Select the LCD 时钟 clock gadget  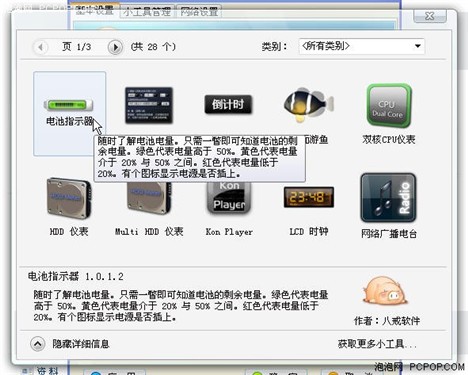(309, 197)
